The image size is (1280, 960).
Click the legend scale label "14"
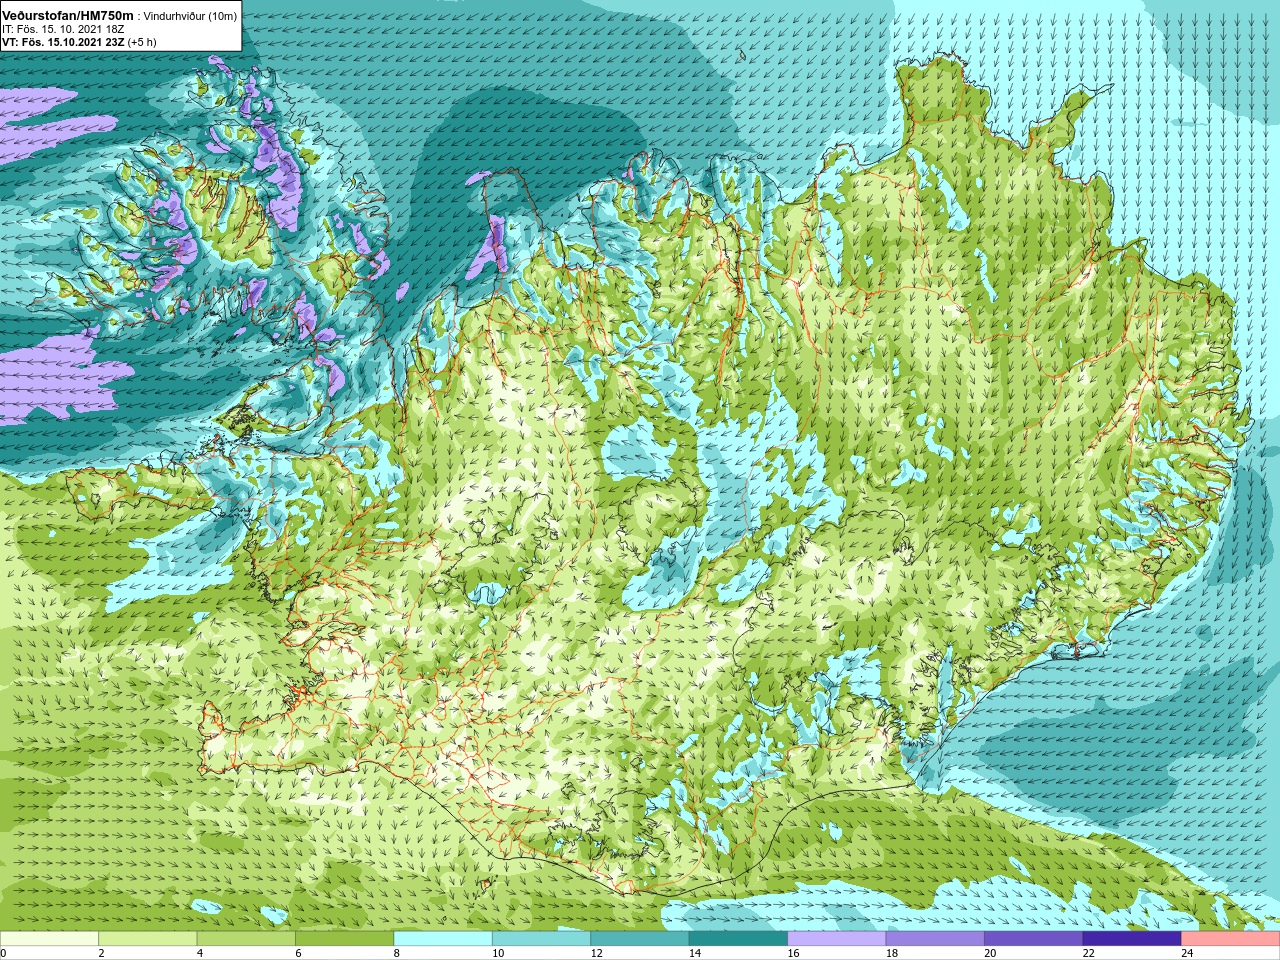pyautogui.click(x=695, y=954)
